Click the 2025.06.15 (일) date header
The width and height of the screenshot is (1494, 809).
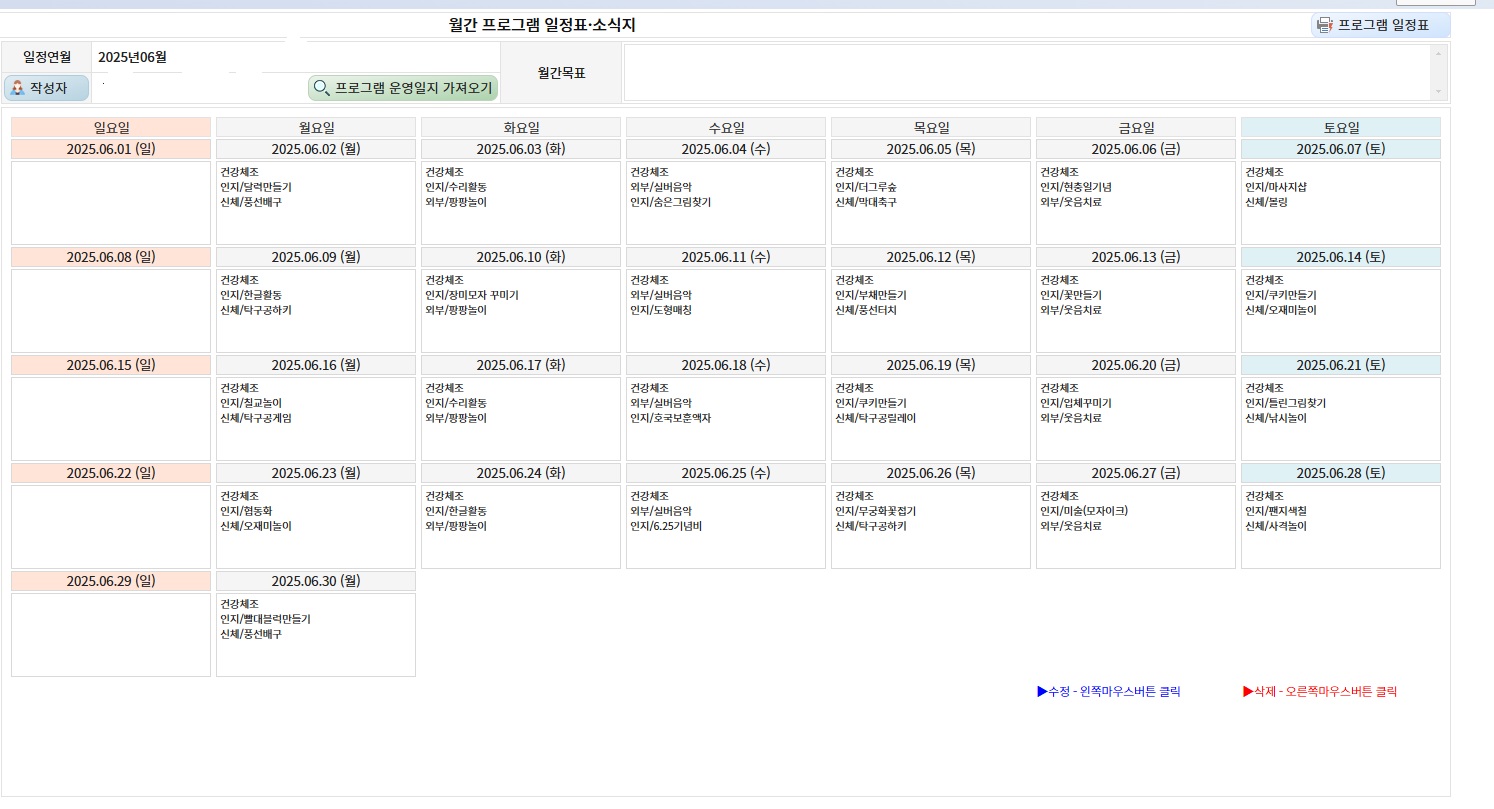pos(111,365)
